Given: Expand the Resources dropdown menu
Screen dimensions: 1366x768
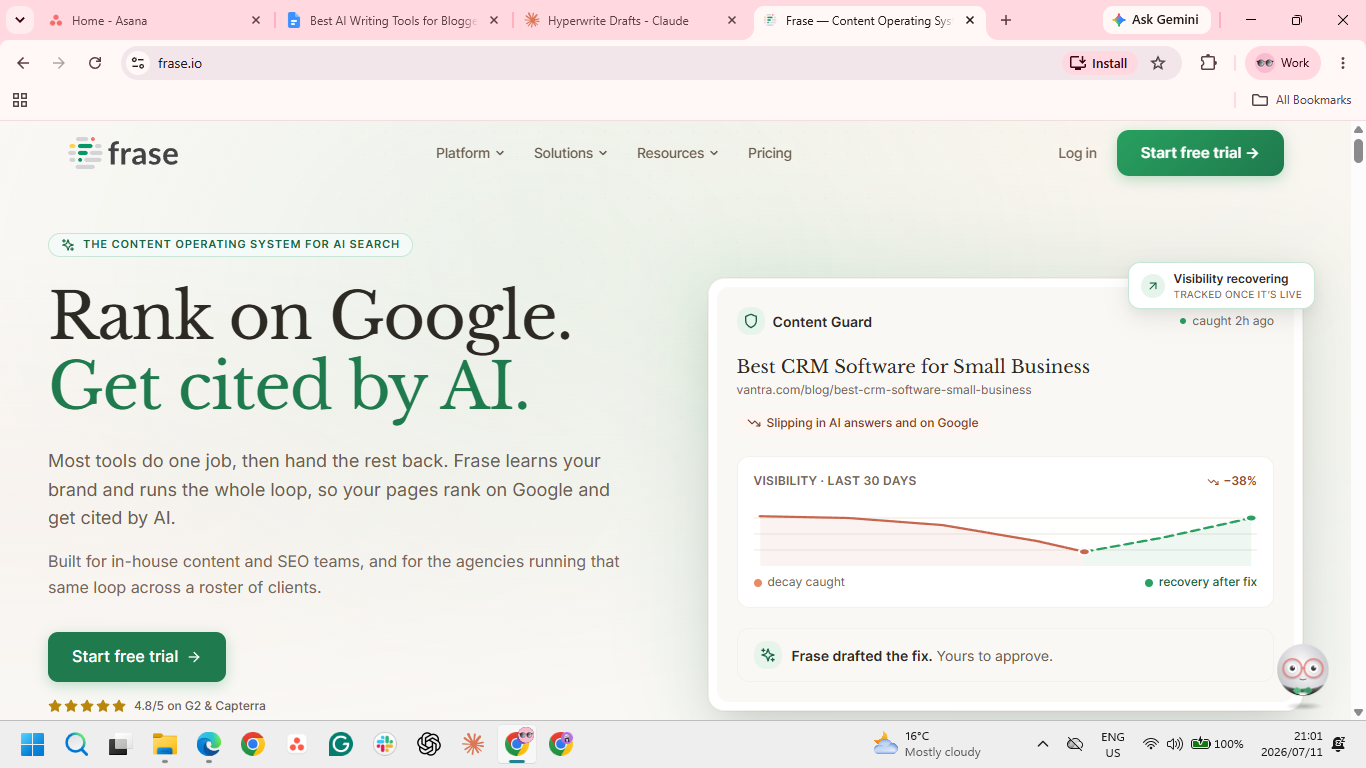Looking at the screenshot, I should tap(678, 153).
